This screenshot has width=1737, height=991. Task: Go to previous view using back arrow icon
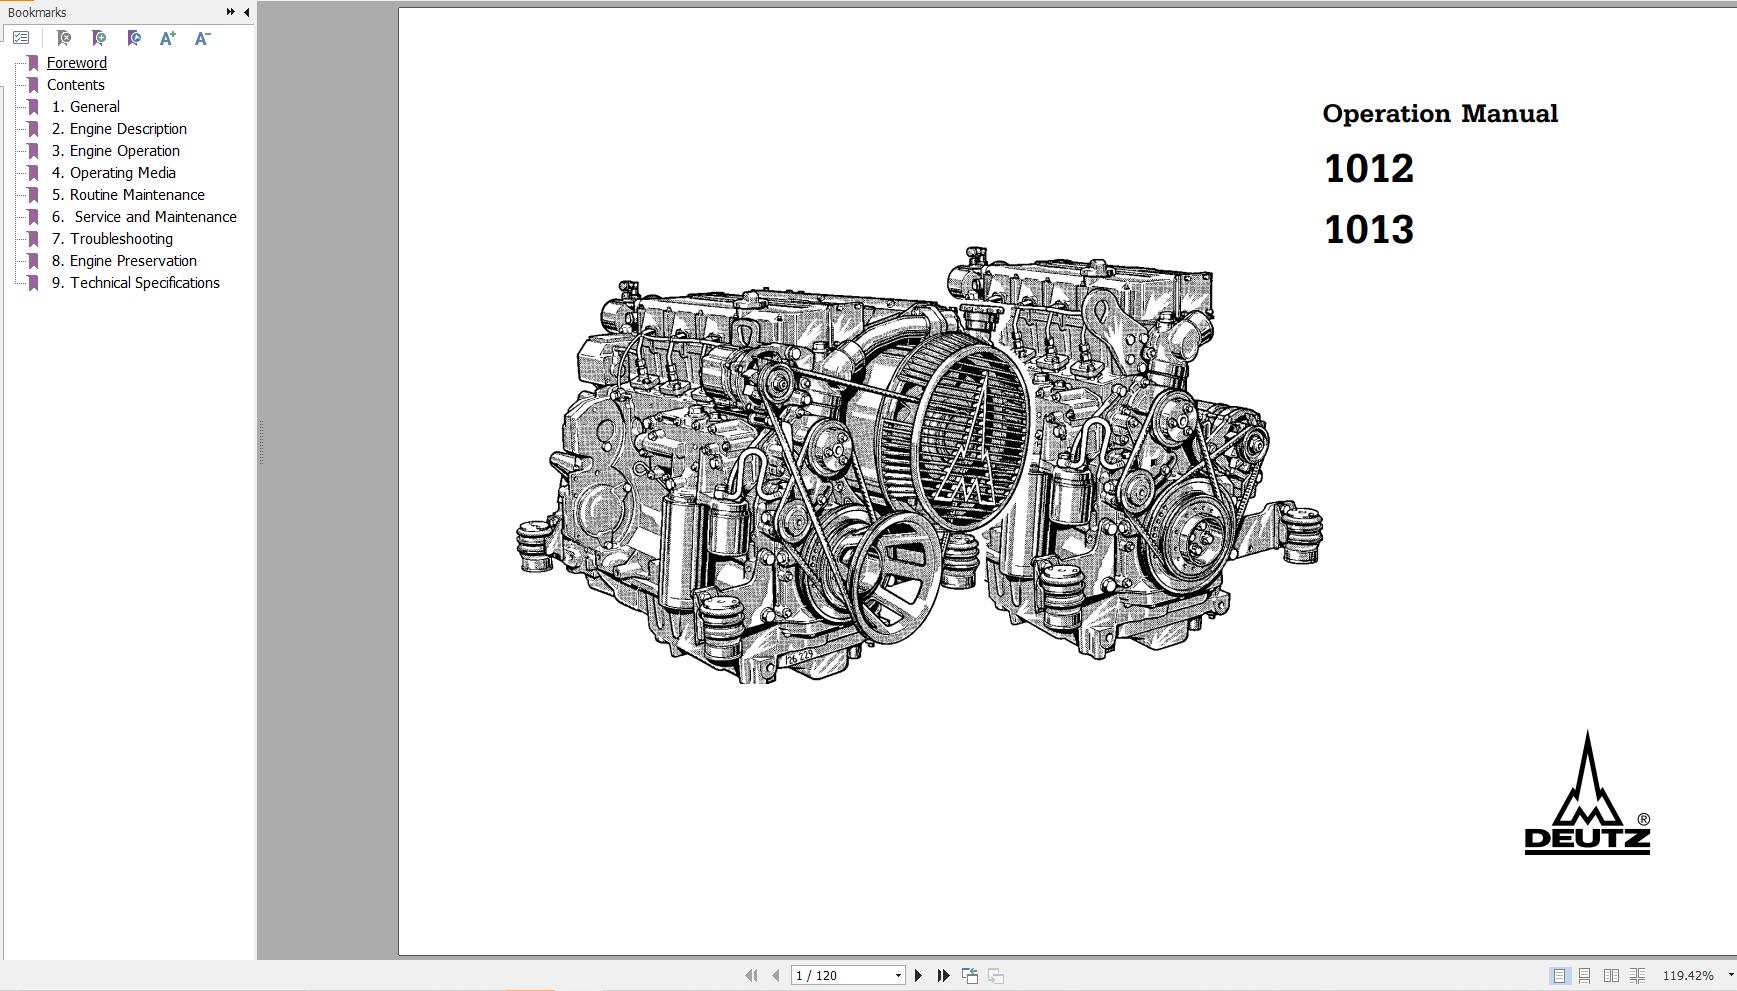(968, 974)
